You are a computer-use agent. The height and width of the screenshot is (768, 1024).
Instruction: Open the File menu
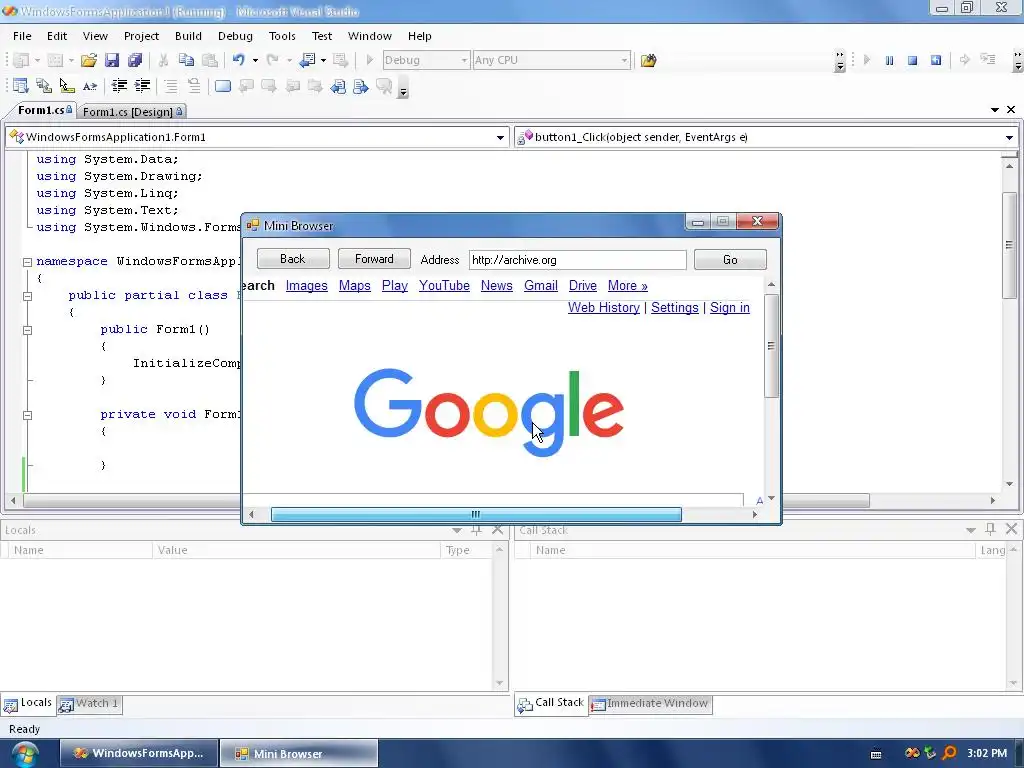(22, 36)
